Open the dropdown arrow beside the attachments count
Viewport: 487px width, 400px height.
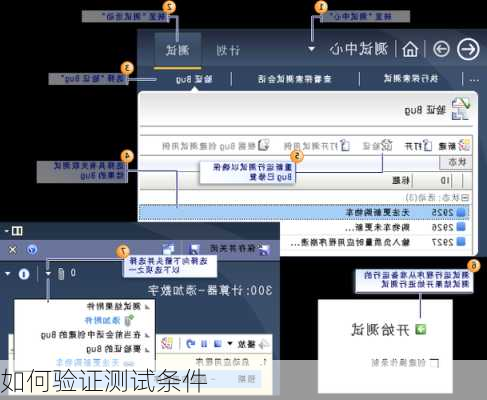coord(48,274)
